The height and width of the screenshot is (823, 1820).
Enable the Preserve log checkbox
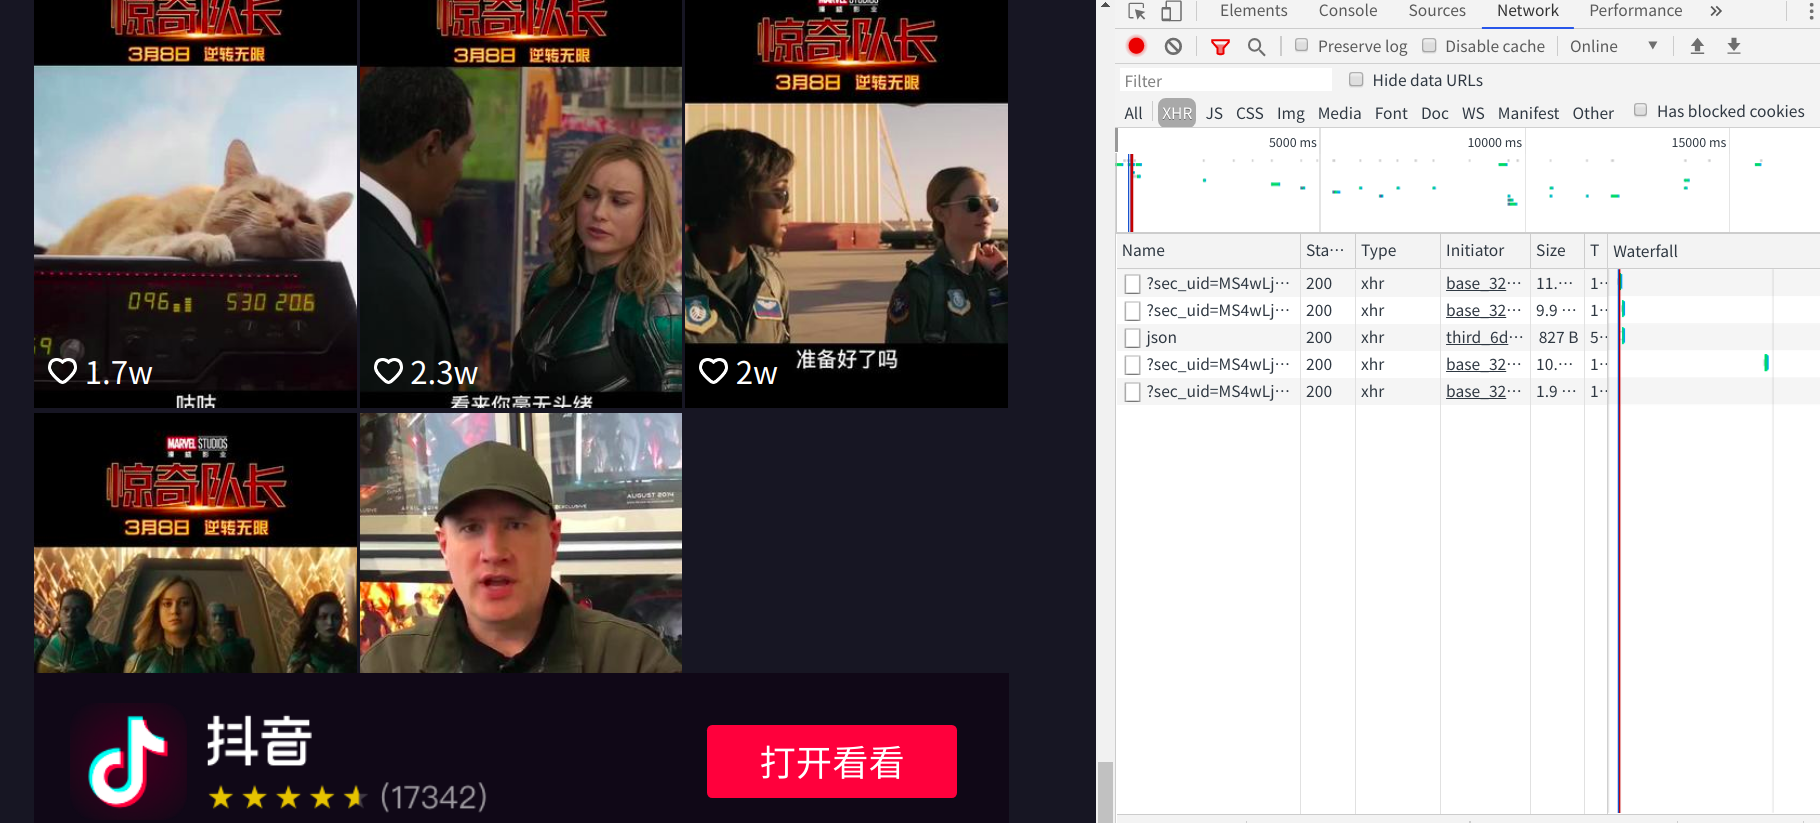[x=1301, y=45]
